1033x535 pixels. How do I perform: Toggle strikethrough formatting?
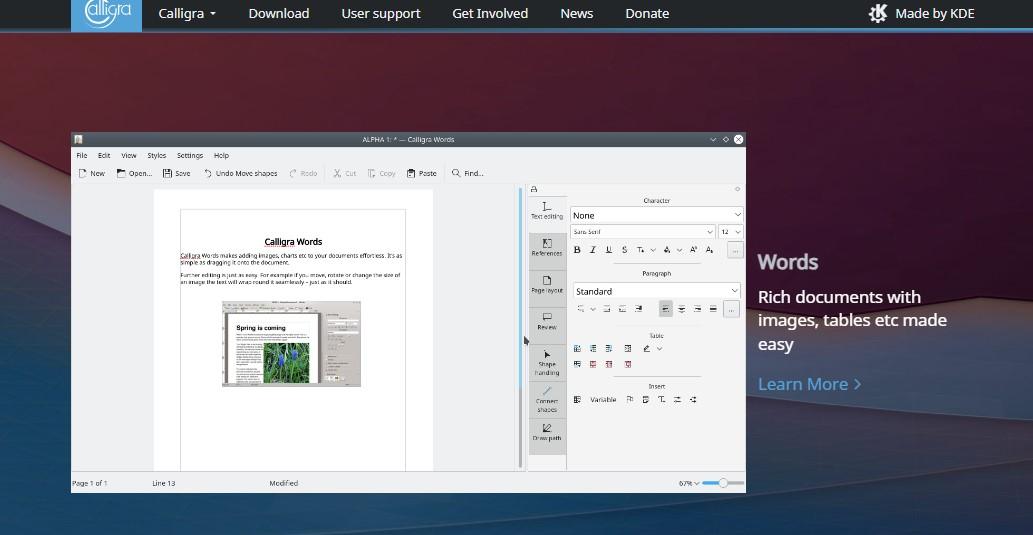click(x=625, y=250)
